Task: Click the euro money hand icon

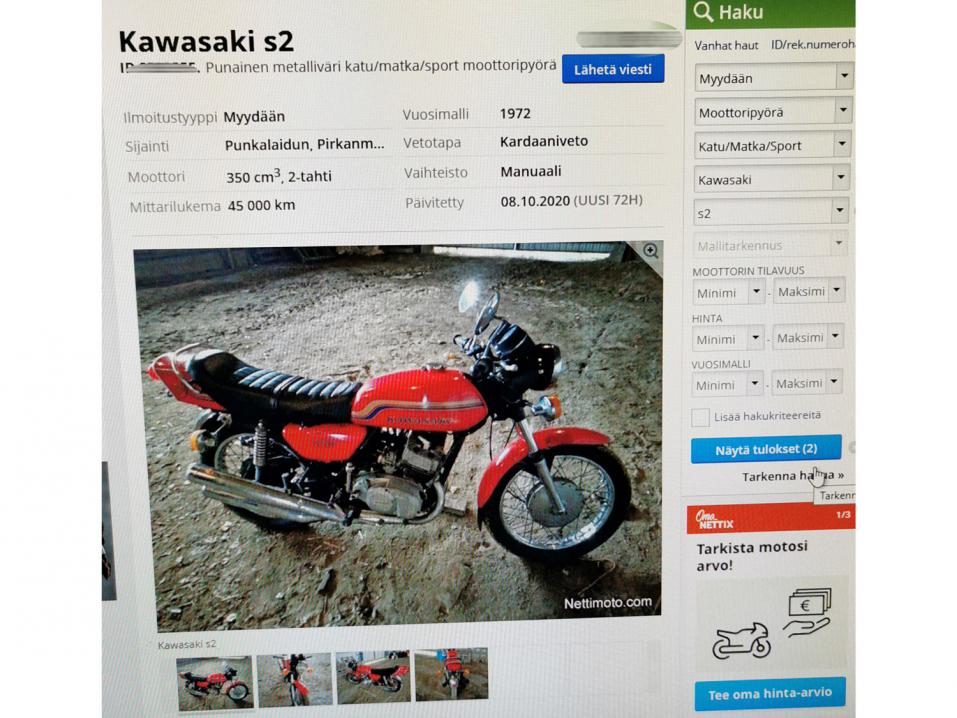Action: [x=807, y=612]
